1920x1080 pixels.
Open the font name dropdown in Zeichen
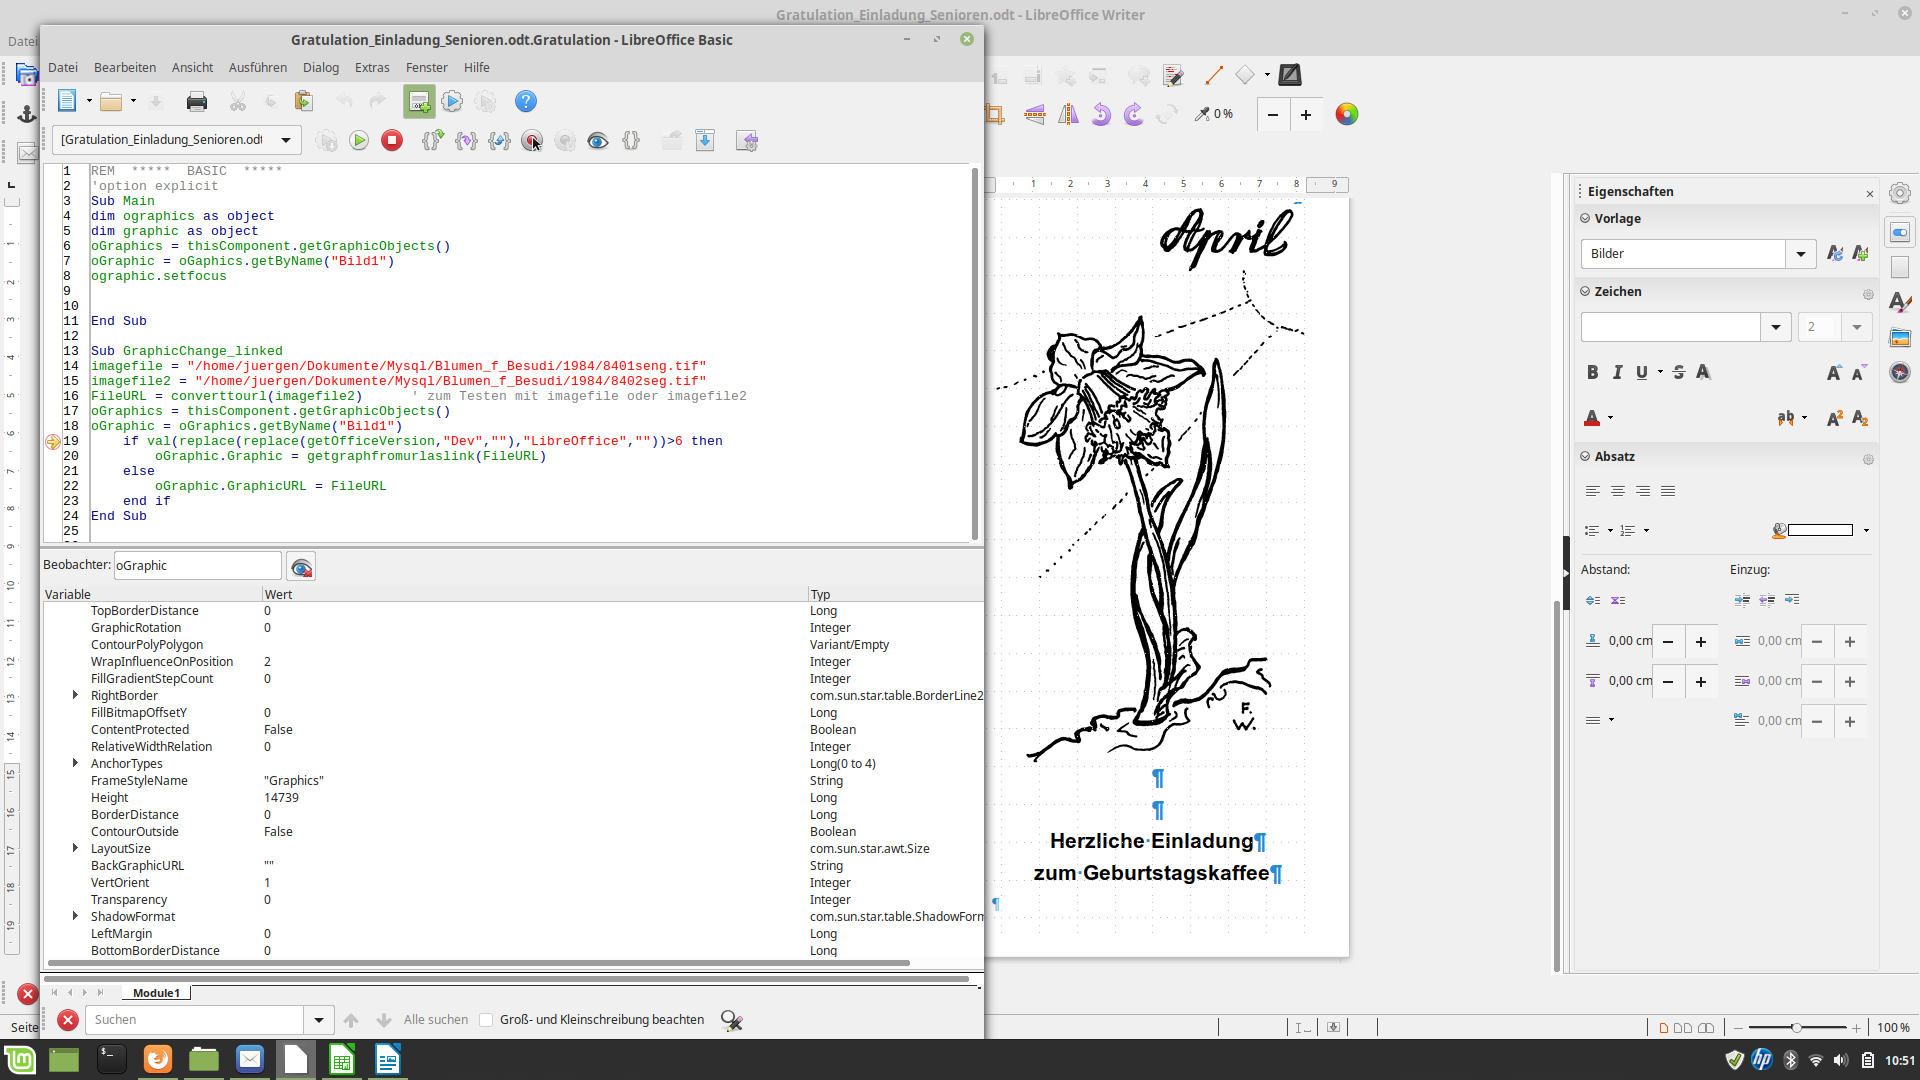[1776, 327]
